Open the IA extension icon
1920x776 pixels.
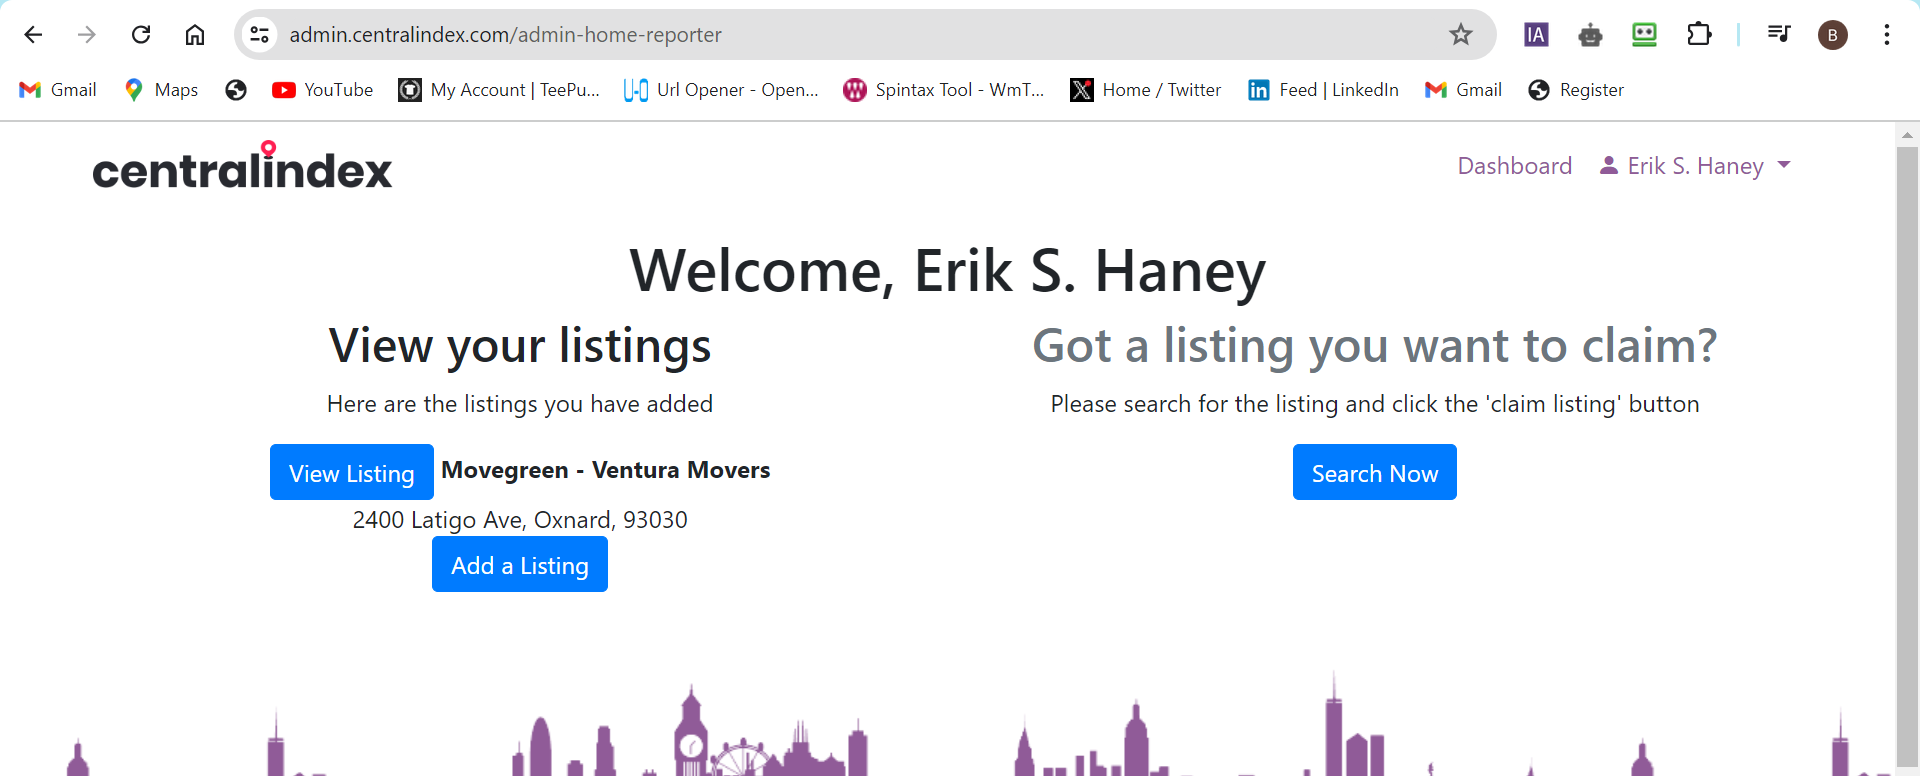pyautogui.click(x=1536, y=35)
